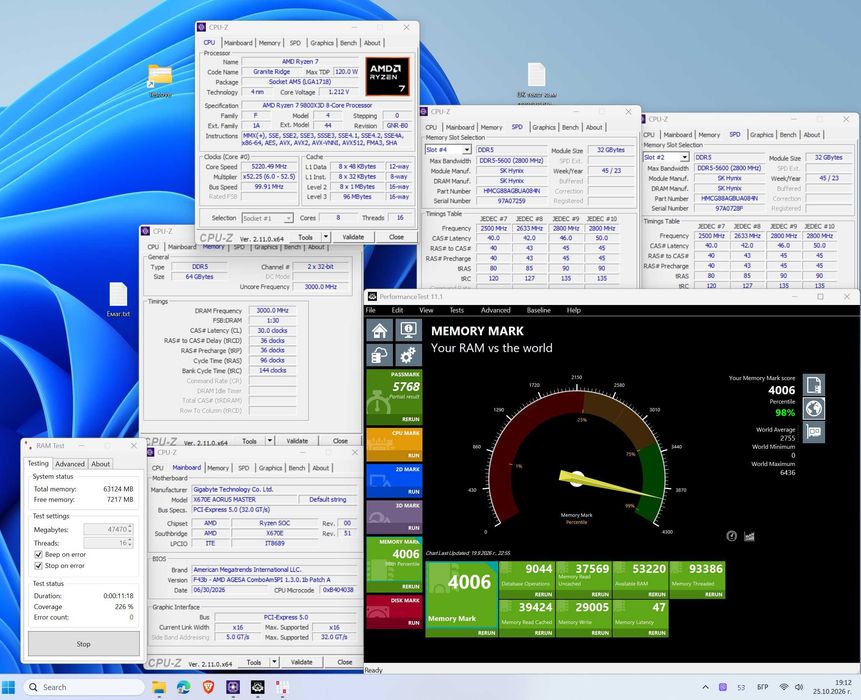Open the PerformanceTest home icon

[379, 330]
